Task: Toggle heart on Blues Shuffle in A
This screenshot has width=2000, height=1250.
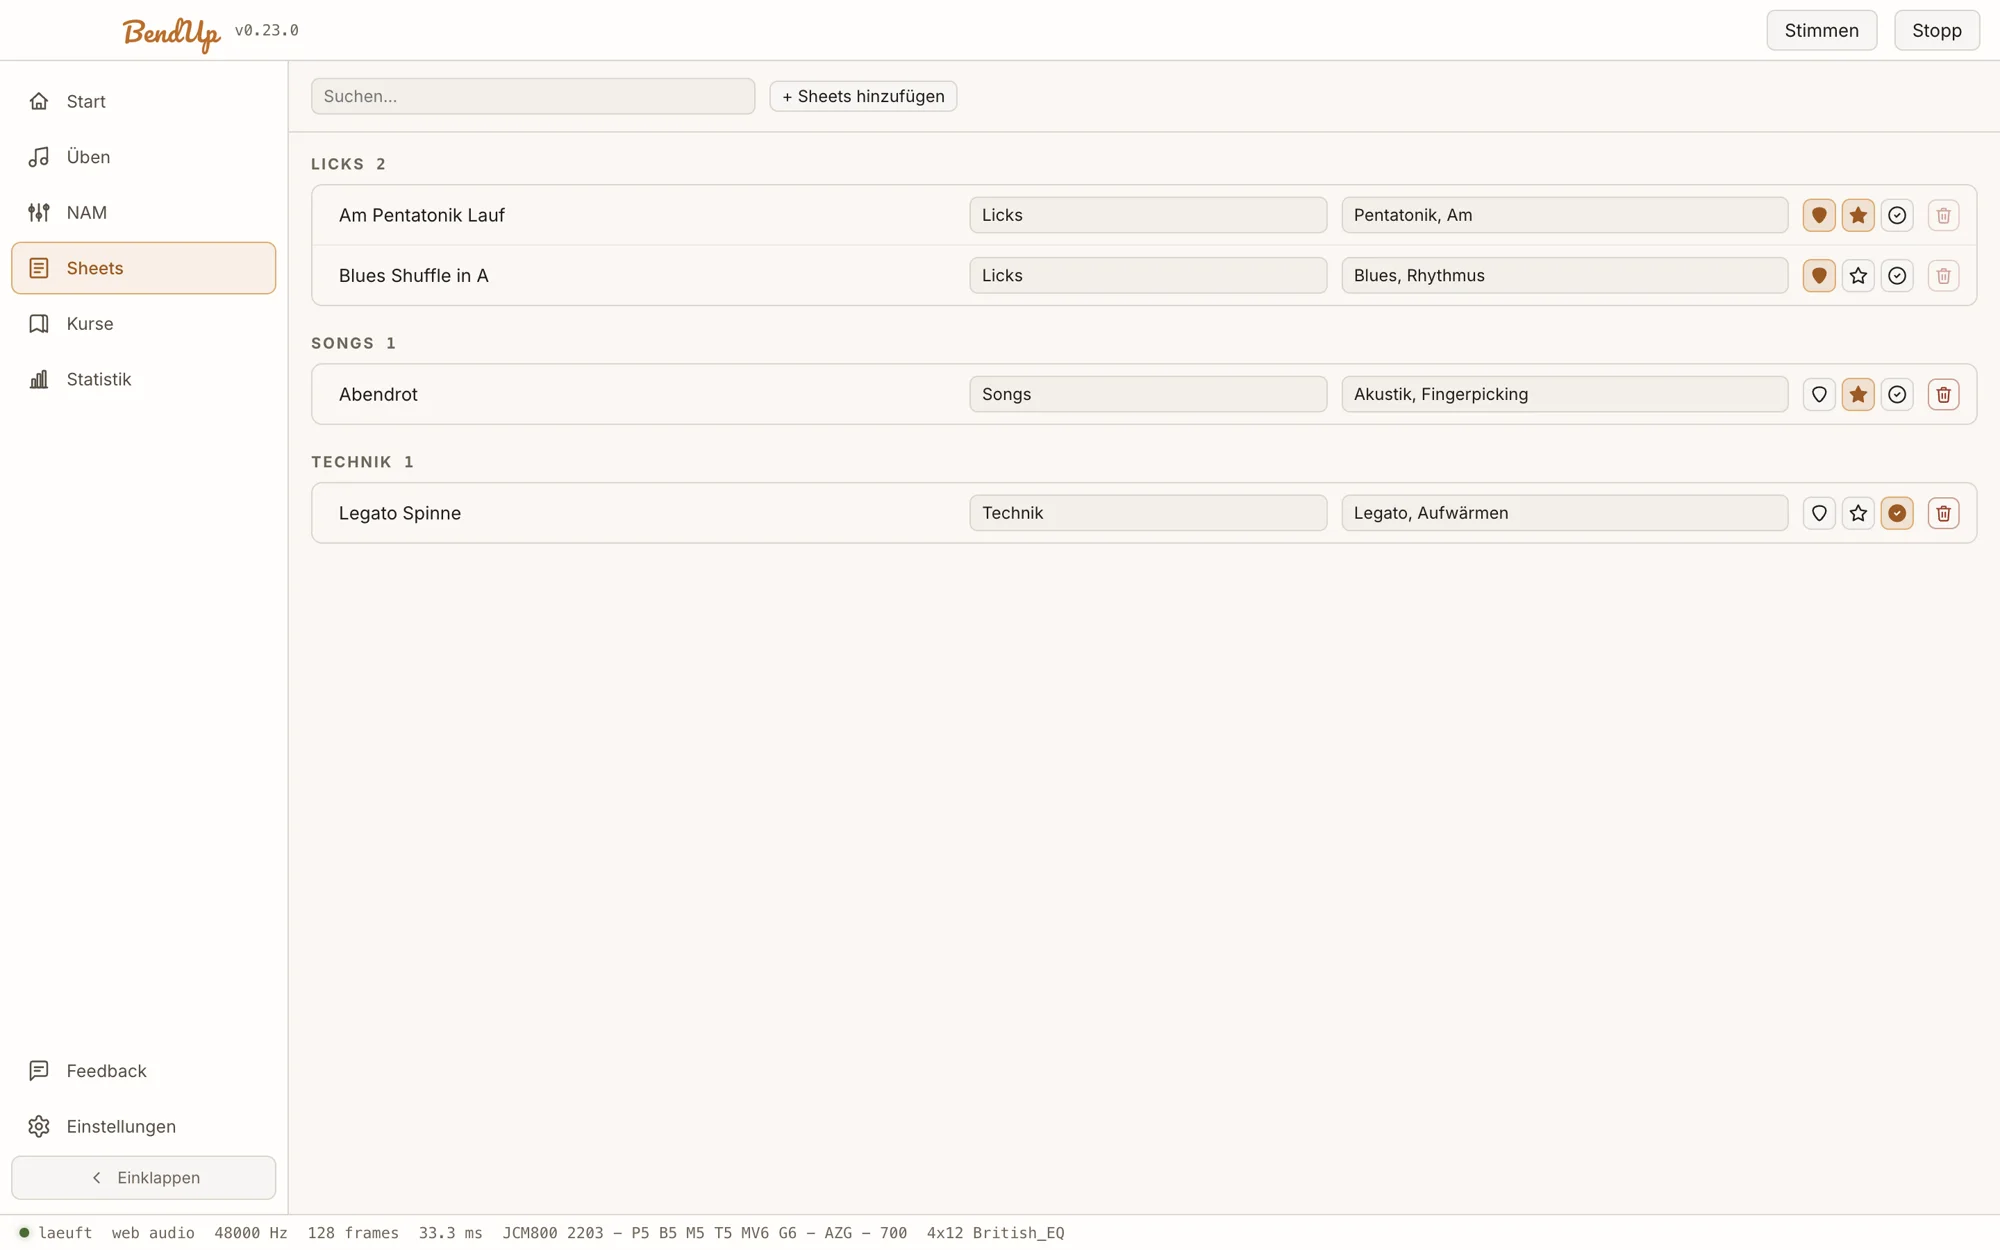Action: pyautogui.click(x=1819, y=275)
